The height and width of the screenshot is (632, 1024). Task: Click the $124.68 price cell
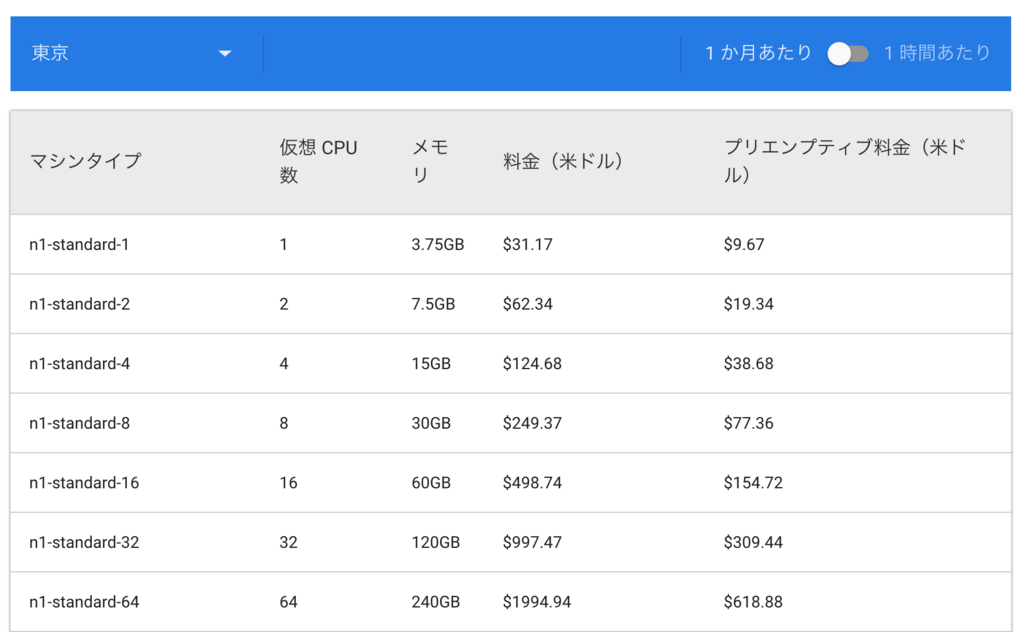[532, 364]
